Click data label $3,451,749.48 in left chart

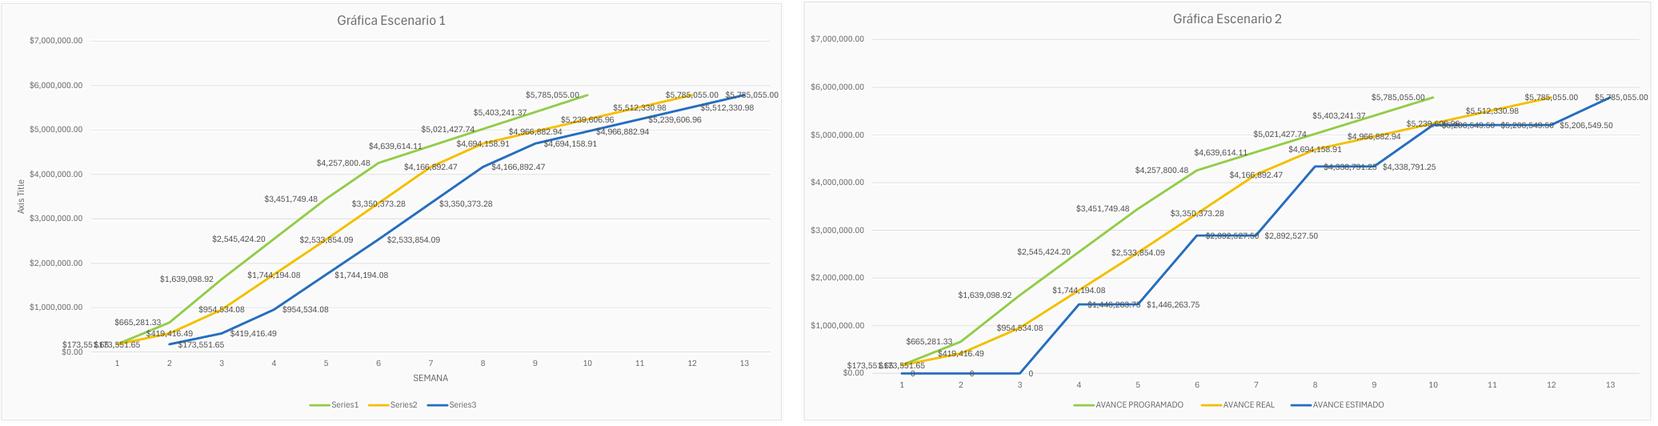pos(291,199)
